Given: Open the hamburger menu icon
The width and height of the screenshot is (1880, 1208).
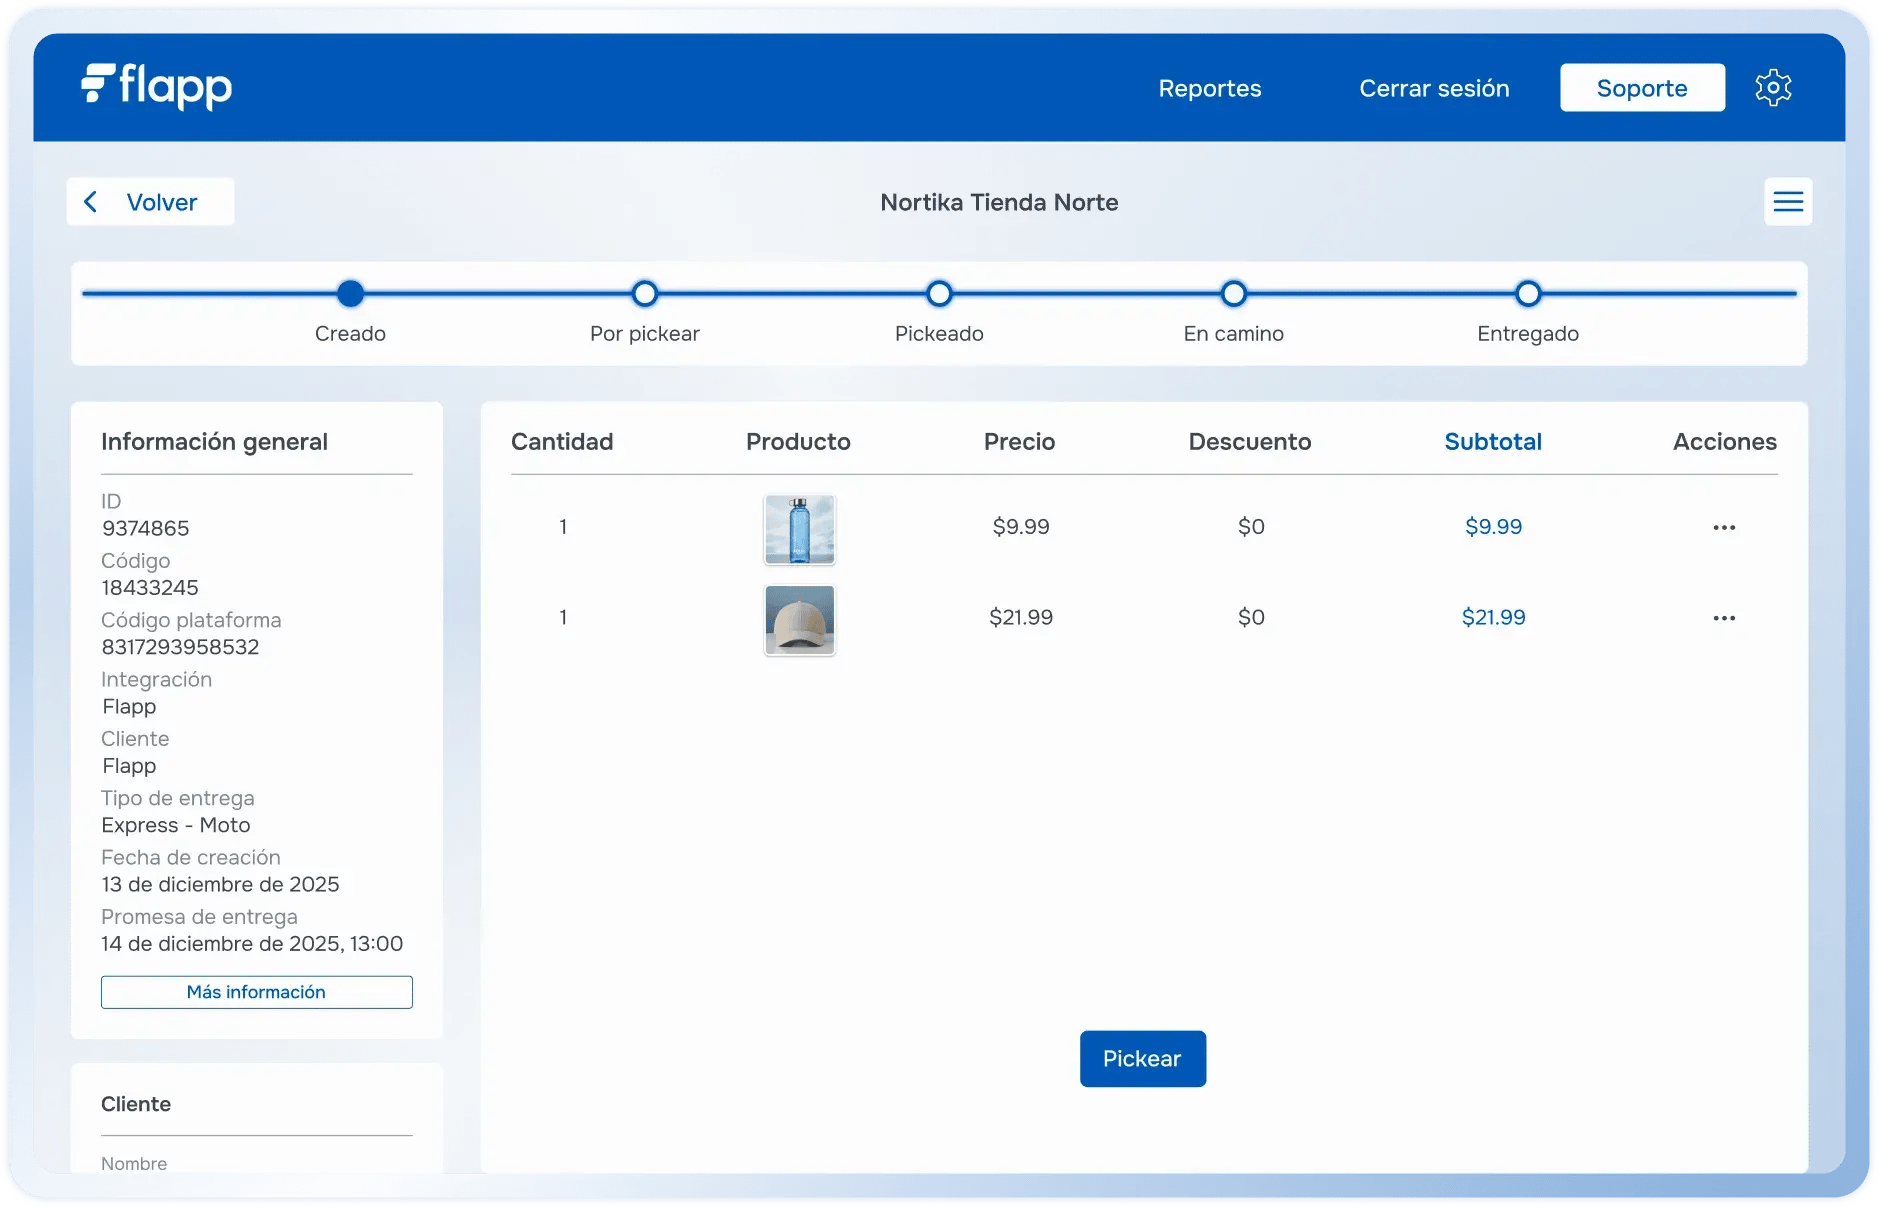Looking at the screenshot, I should tap(1788, 202).
